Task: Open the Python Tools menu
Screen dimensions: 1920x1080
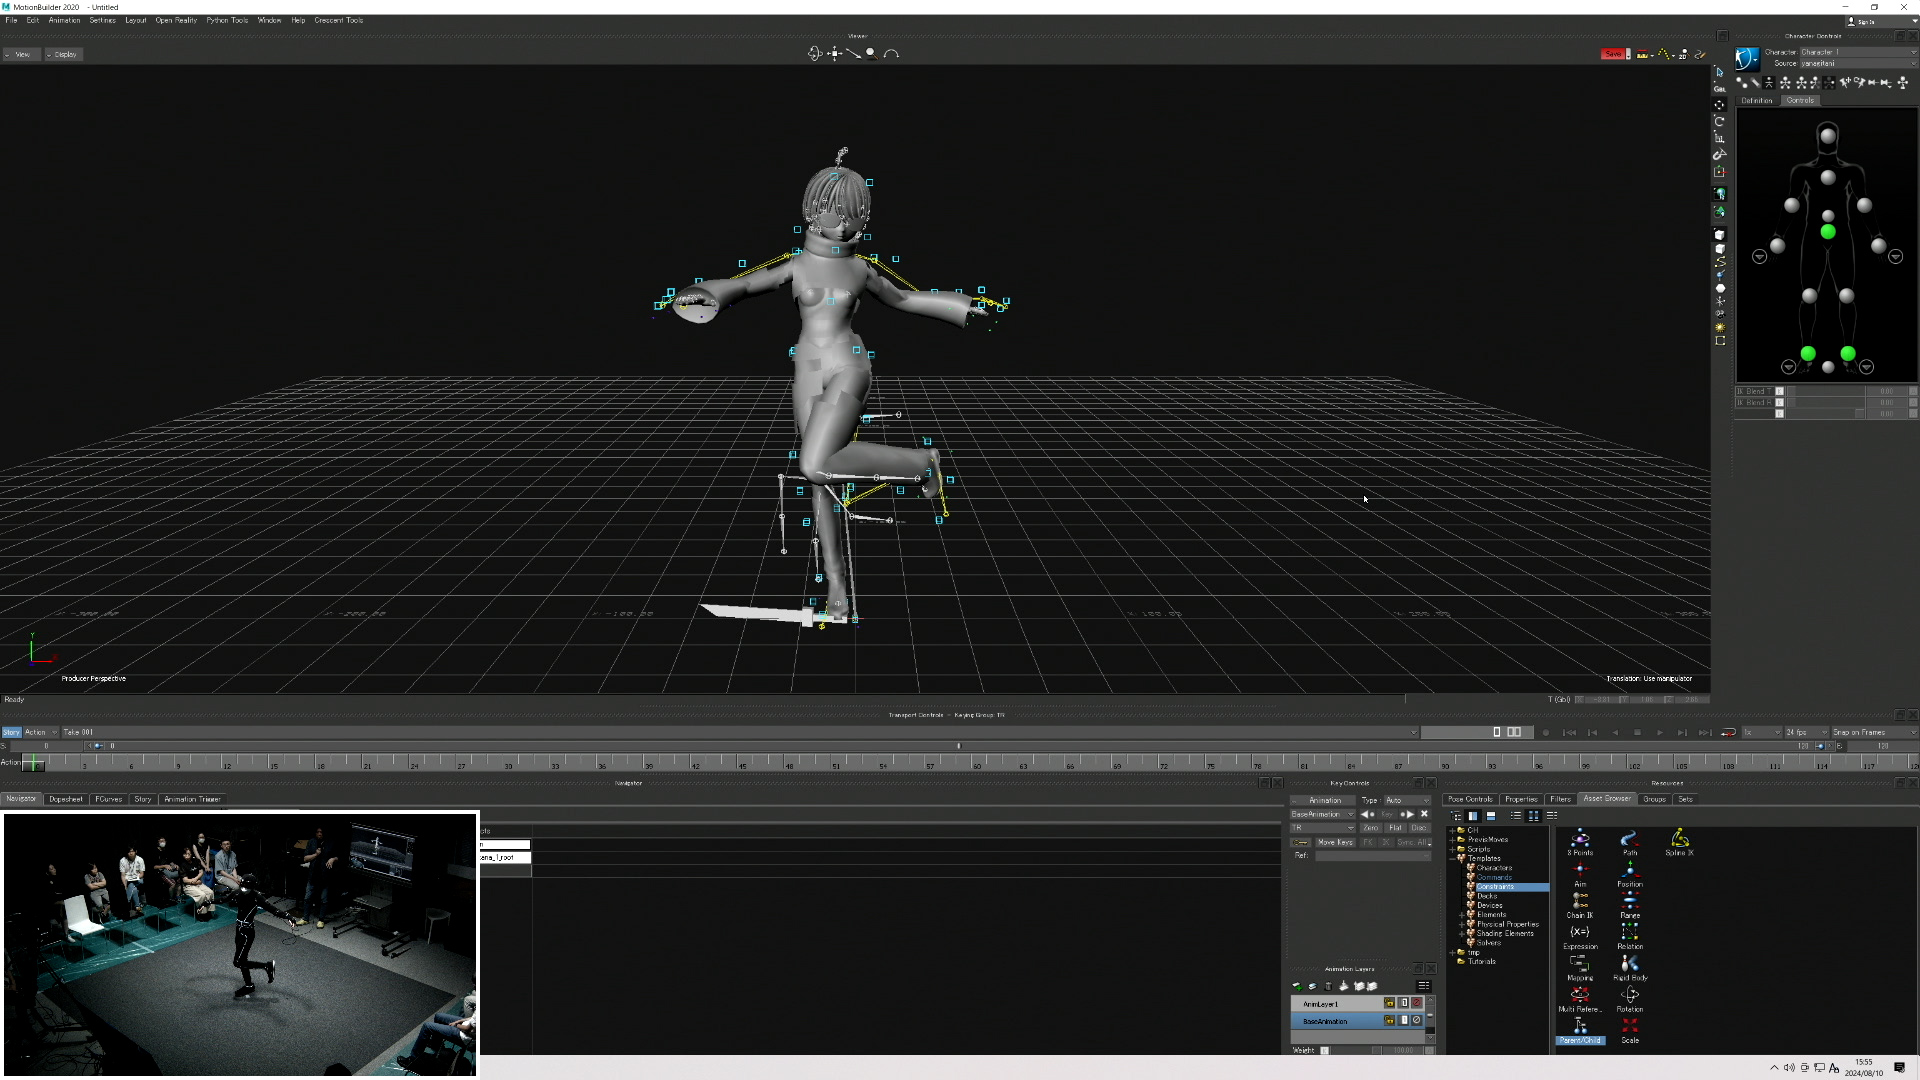Action: [x=227, y=20]
